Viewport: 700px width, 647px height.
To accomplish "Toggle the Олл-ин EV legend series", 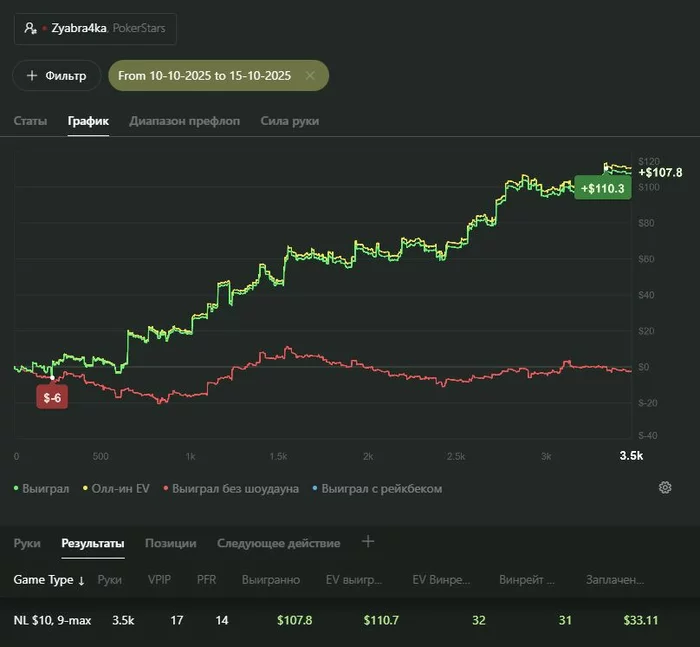I will click(x=117, y=489).
